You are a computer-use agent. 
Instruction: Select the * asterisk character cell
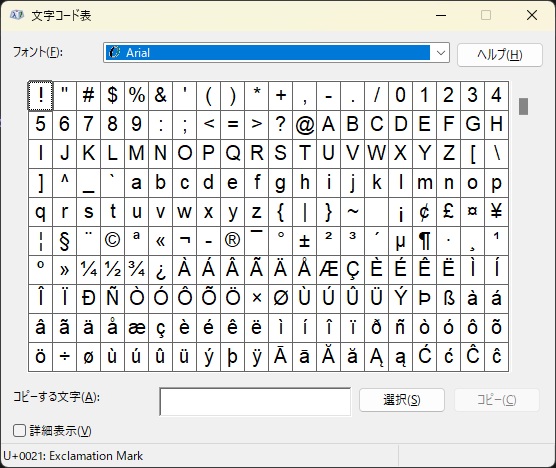tap(256, 96)
